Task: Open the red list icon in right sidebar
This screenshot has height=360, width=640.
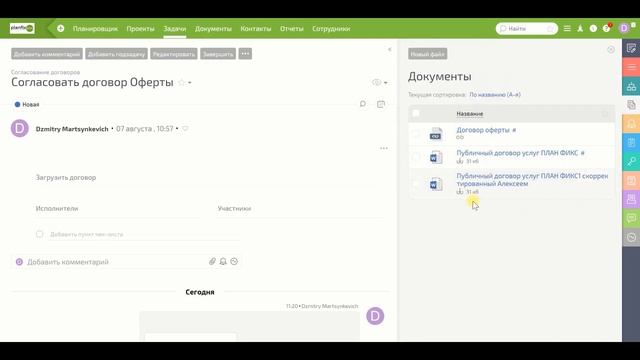Action: (x=631, y=67)
